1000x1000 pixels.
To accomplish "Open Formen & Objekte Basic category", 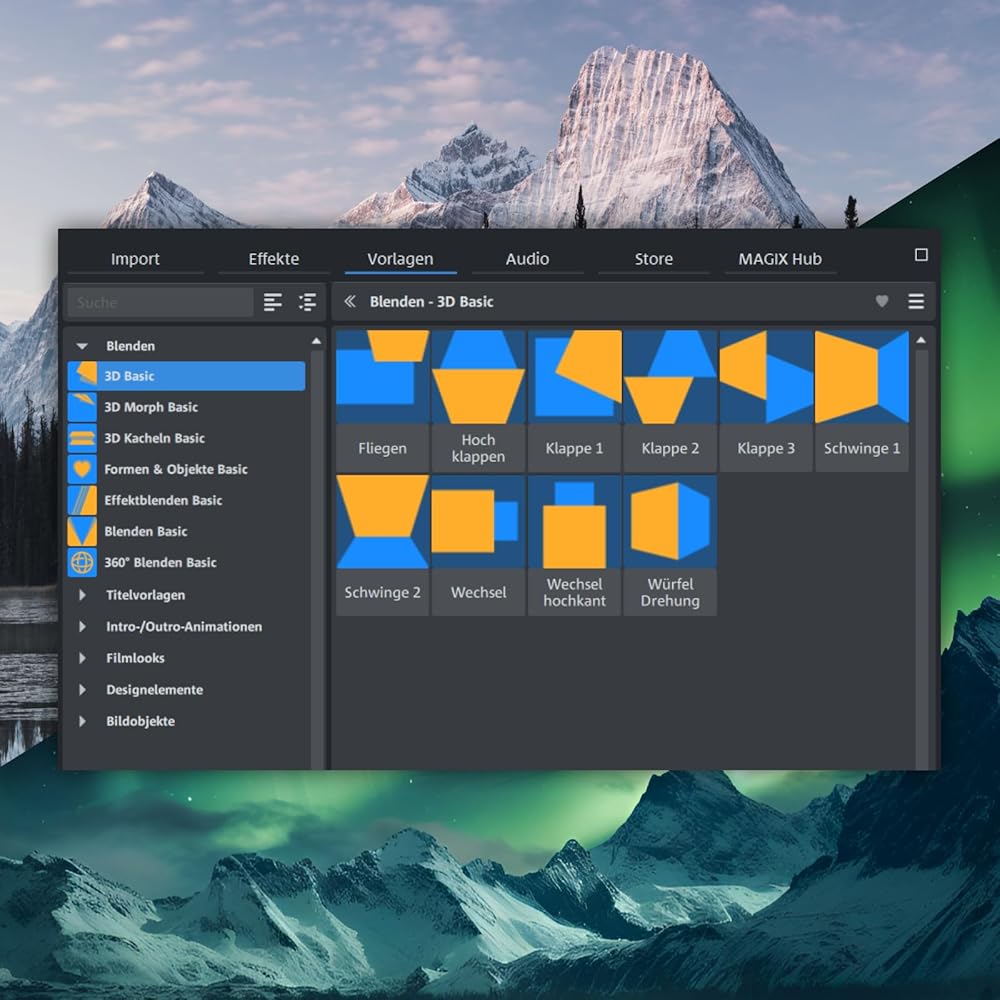I will (x=175, y=469).
